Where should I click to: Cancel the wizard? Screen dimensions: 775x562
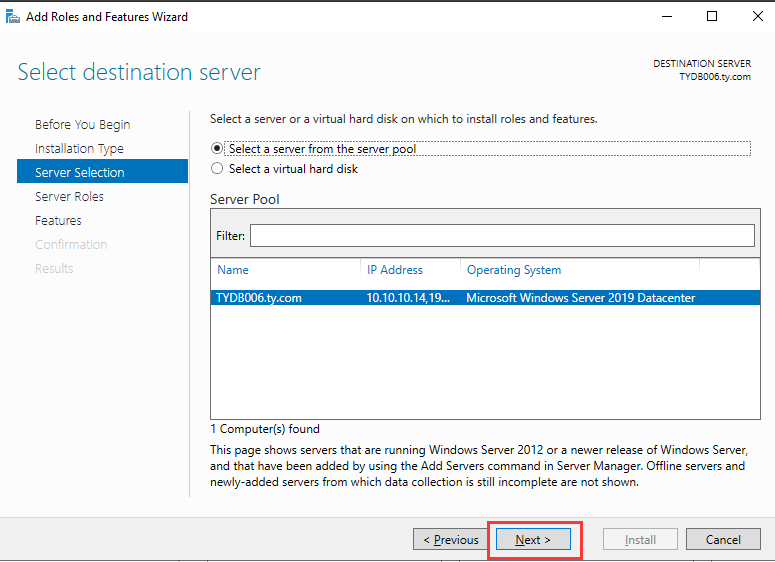pos(723,540)
